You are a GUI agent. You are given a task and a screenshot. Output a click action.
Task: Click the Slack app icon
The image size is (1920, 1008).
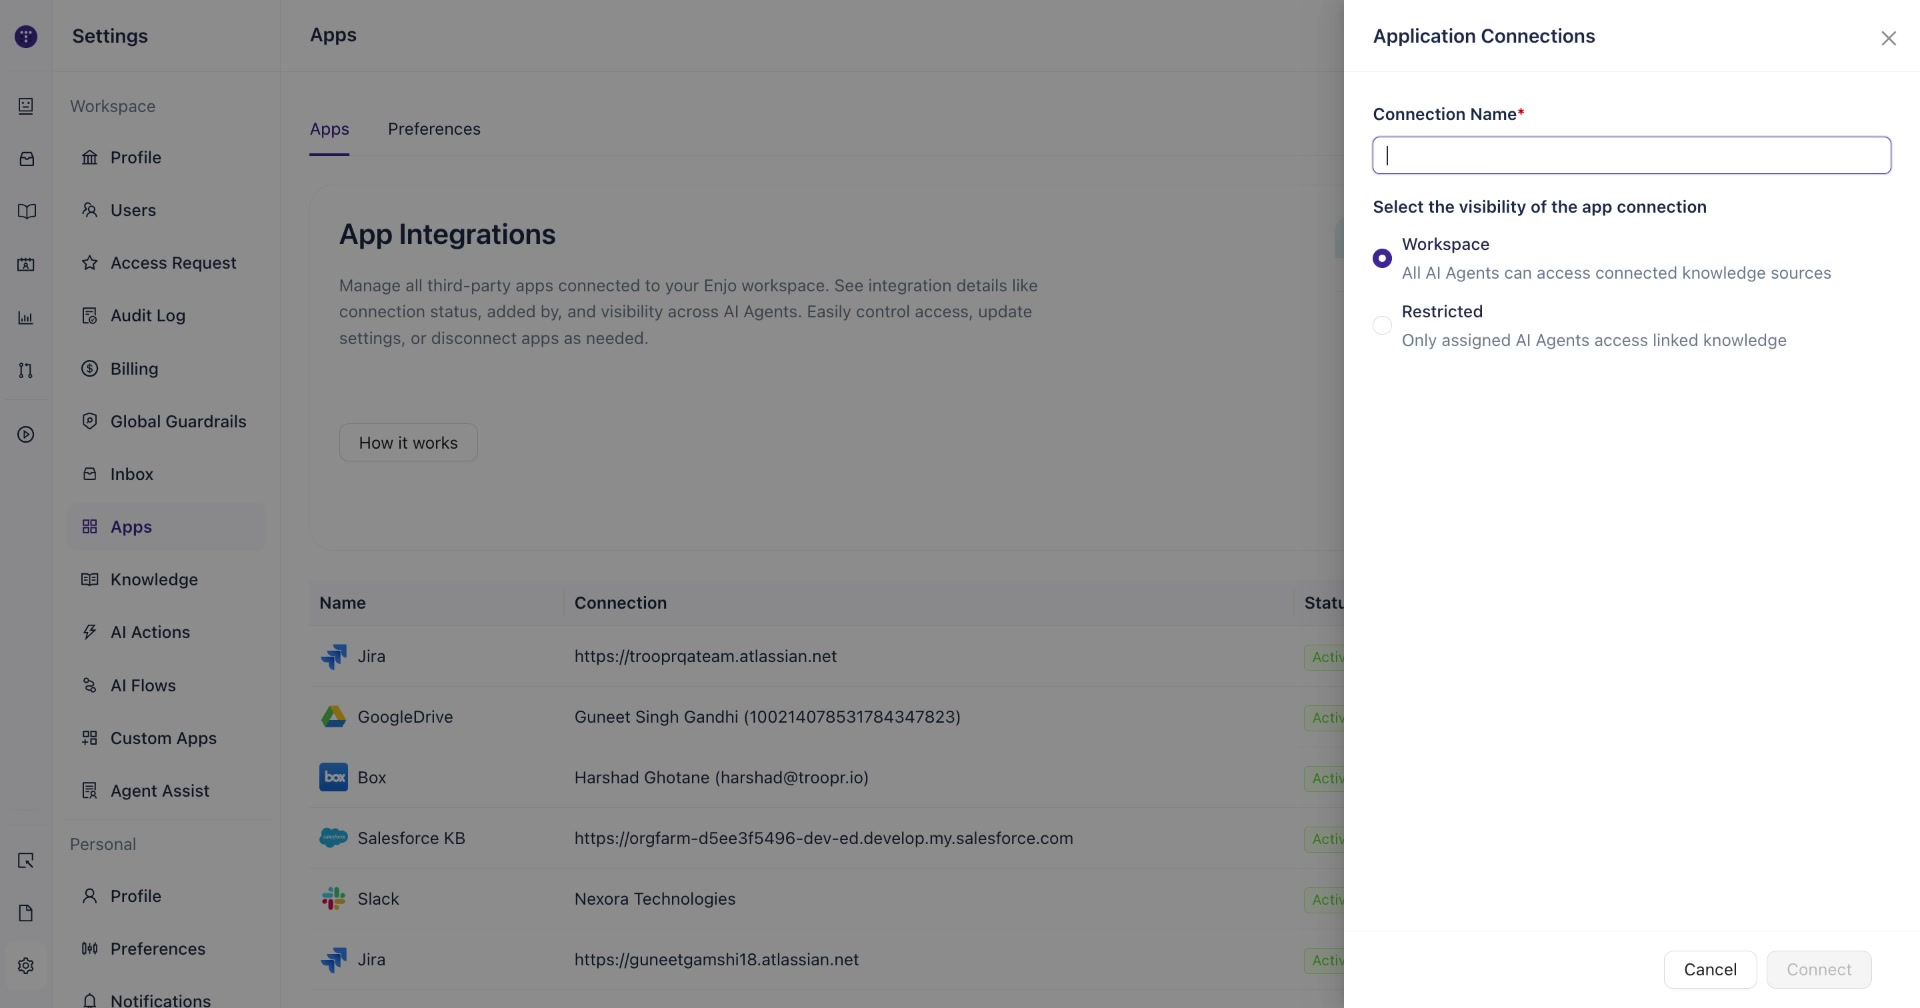click(x=333, y=899)
